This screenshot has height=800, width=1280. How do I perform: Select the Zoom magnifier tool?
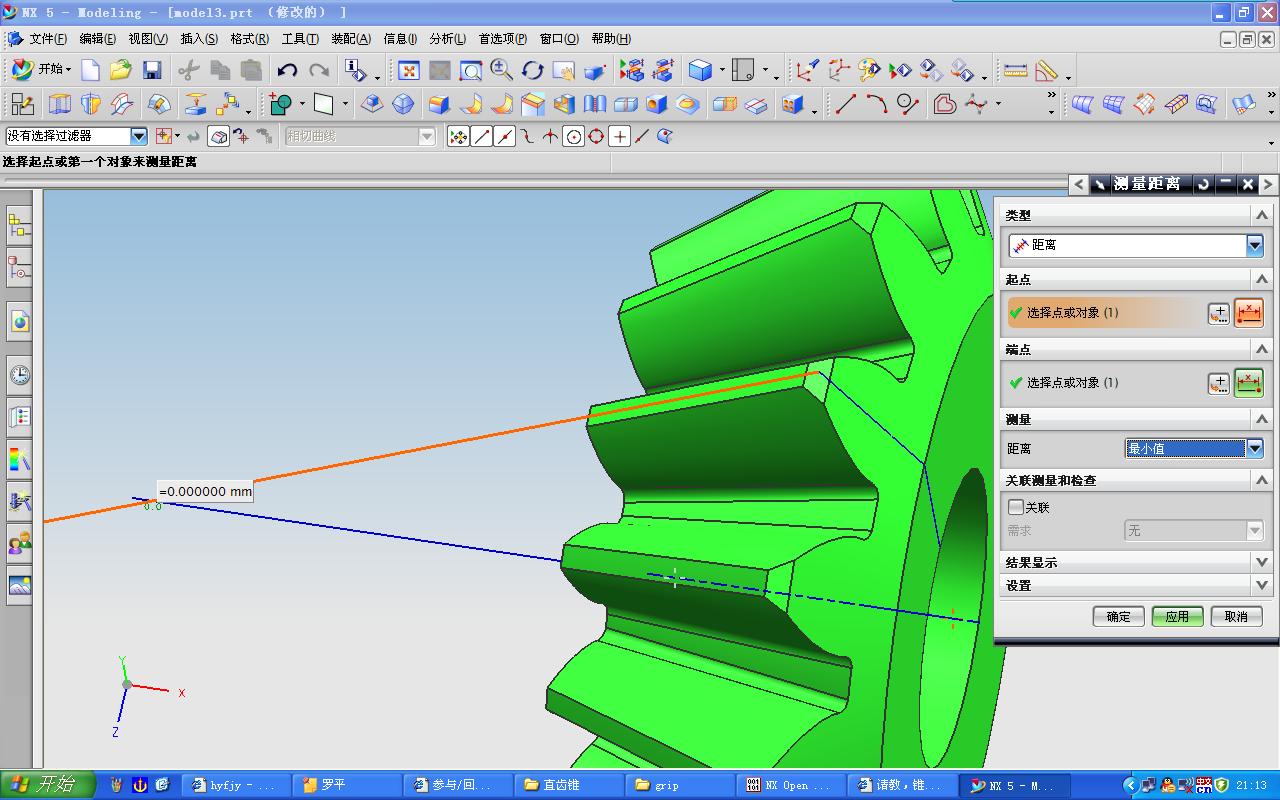coord(502,70)
